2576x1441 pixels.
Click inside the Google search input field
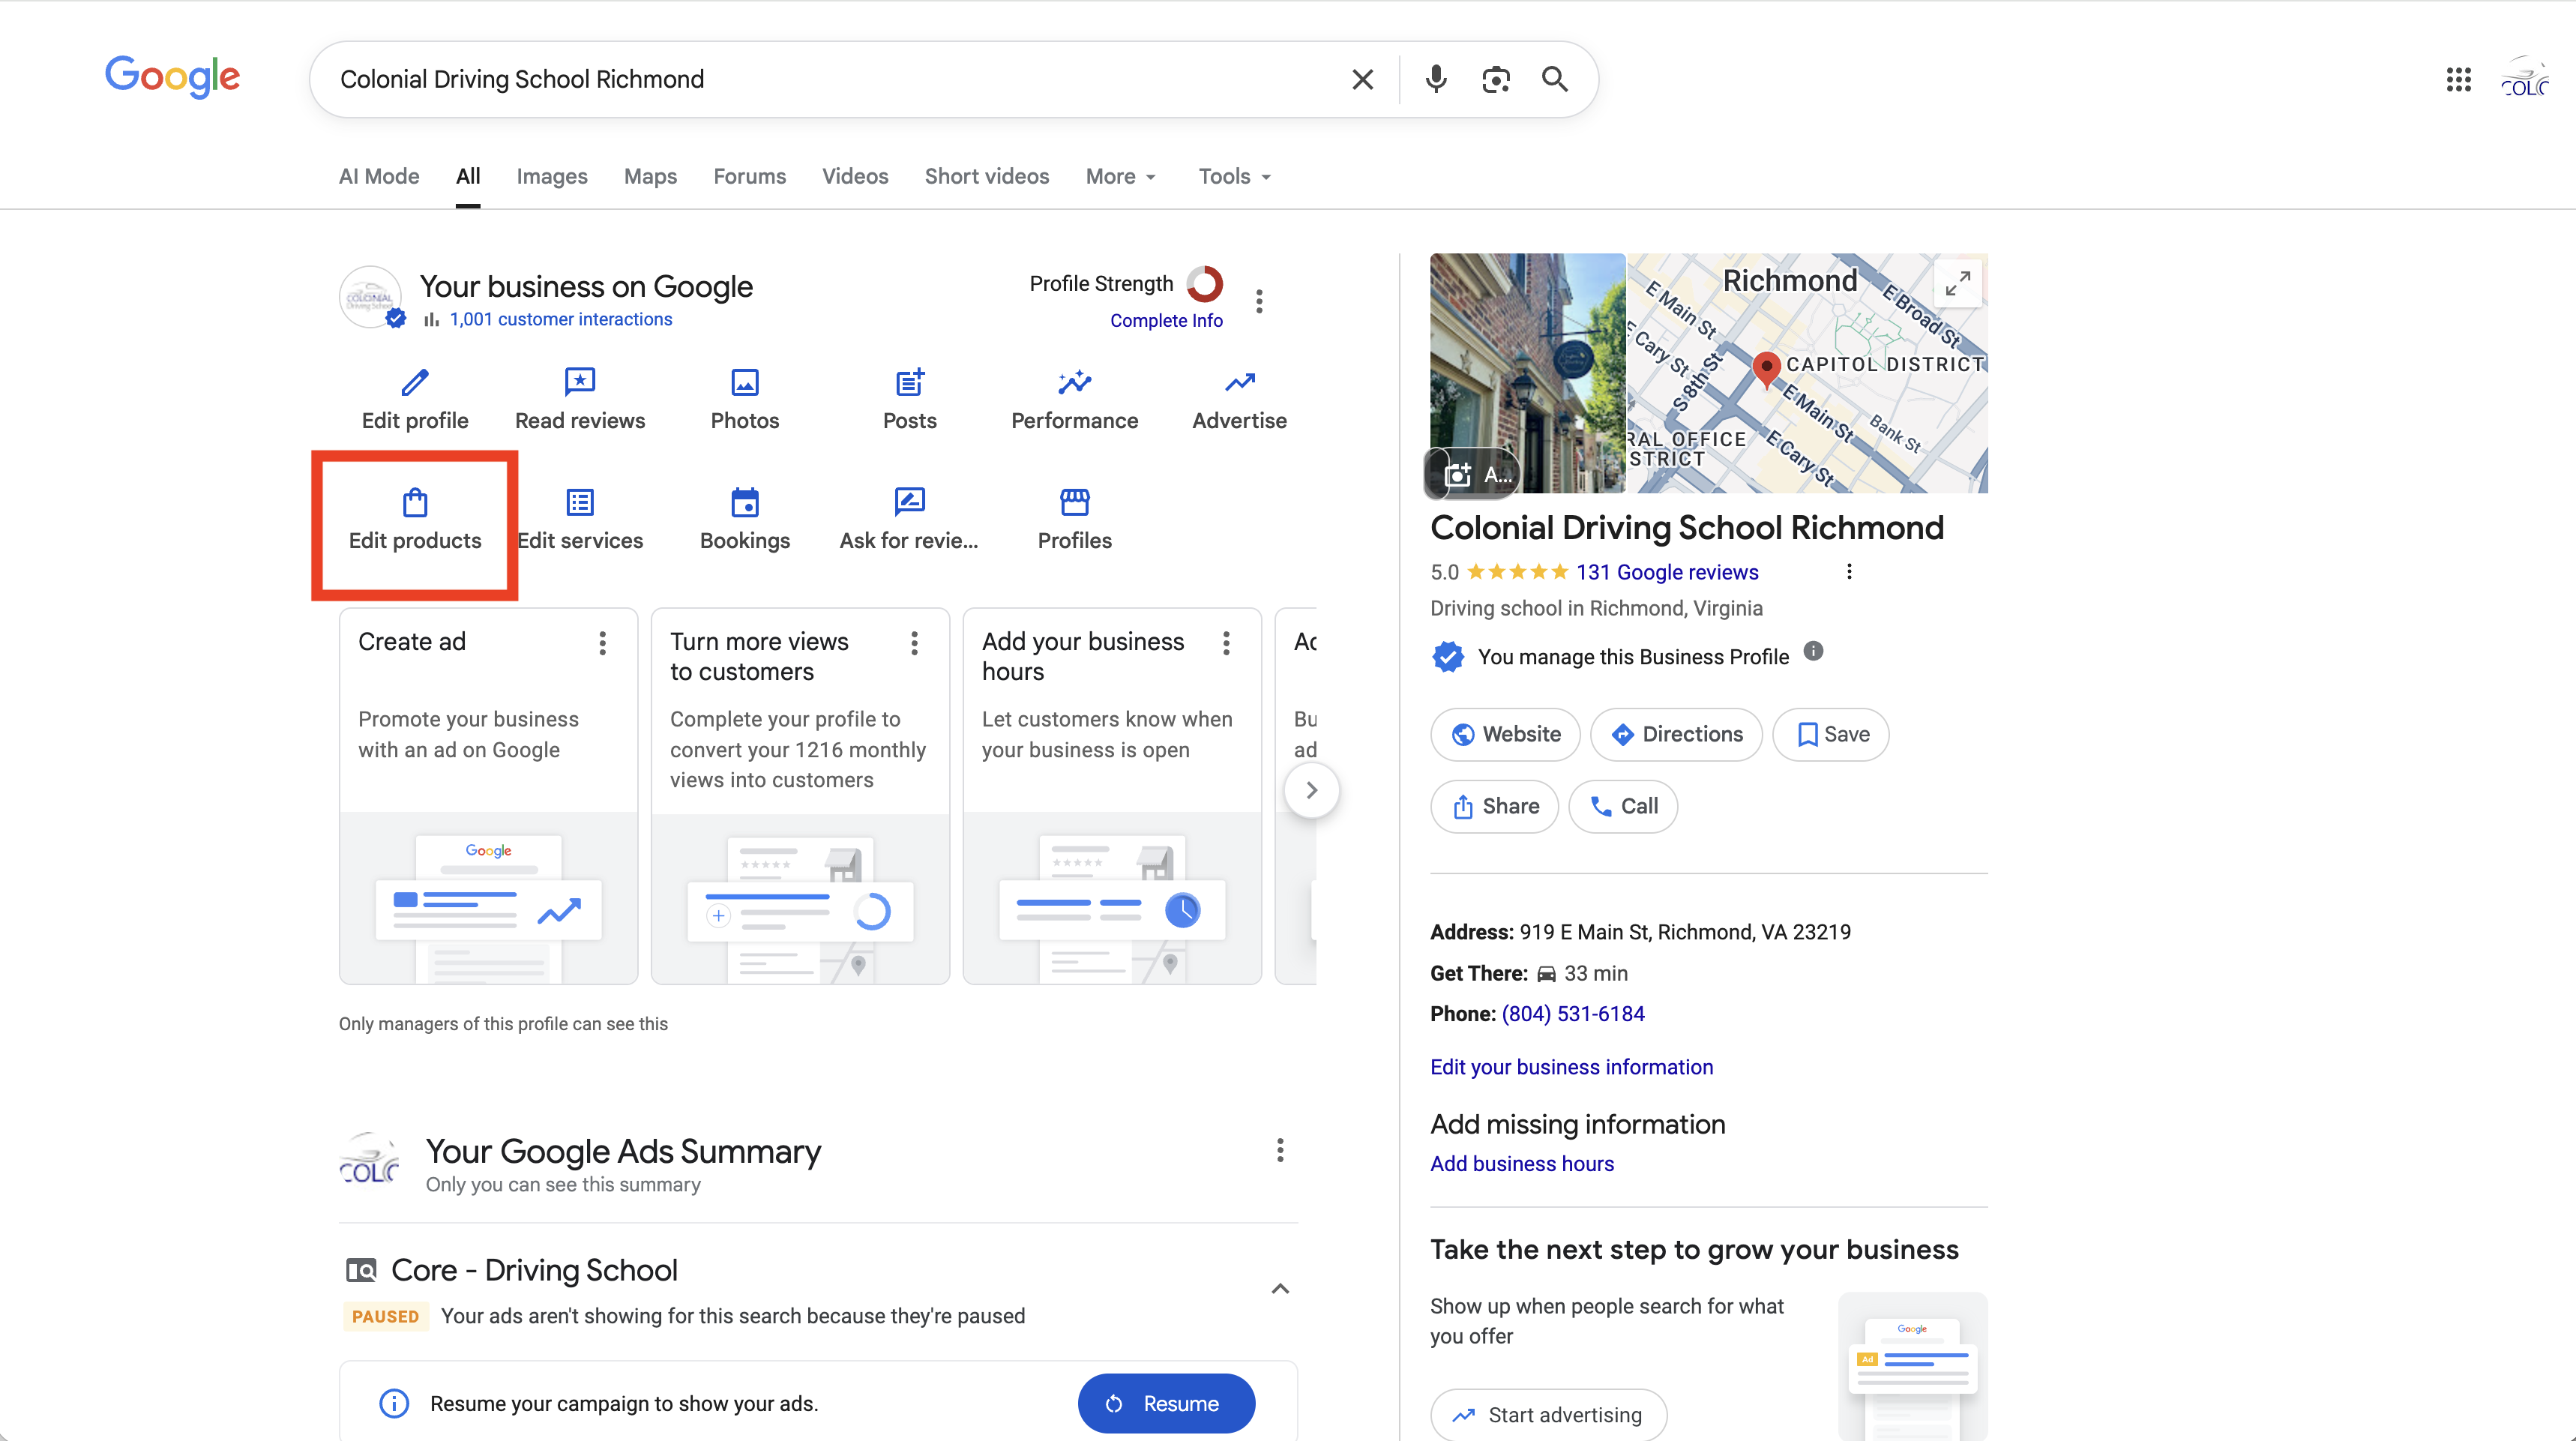(840, 79)
